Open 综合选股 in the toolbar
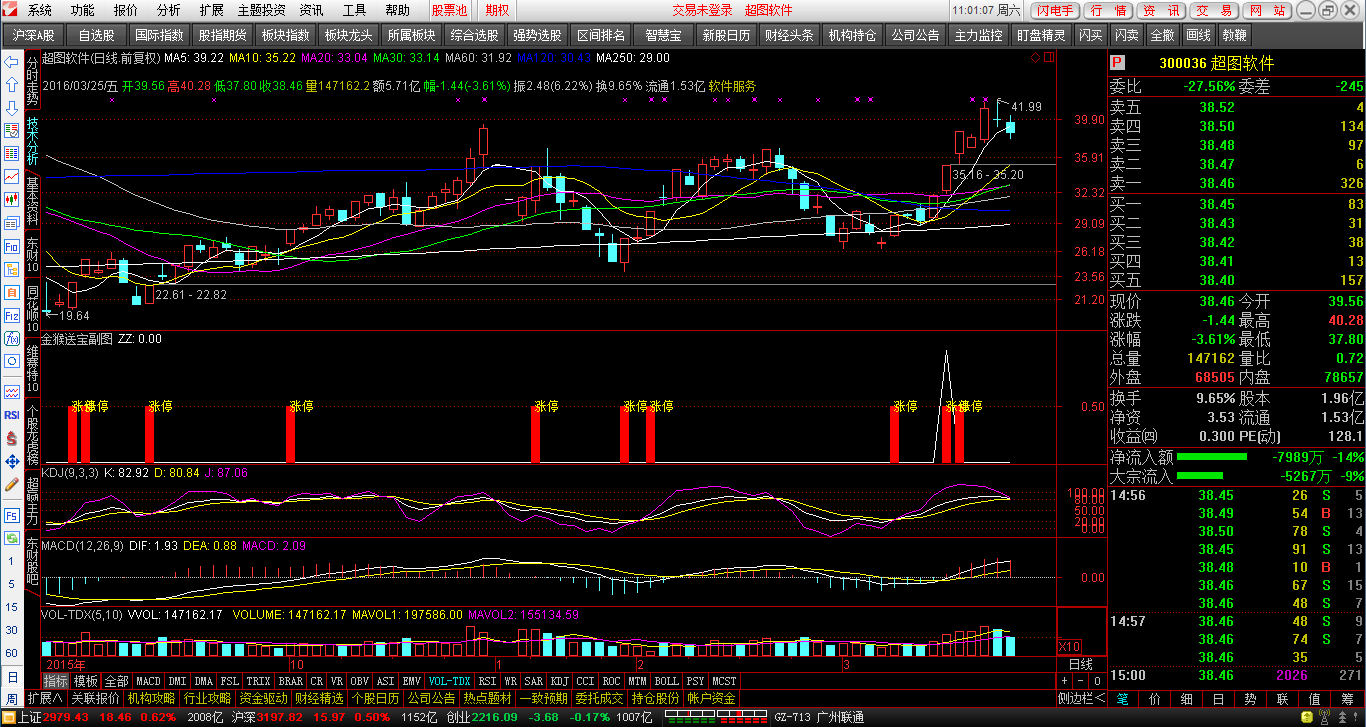The image size is (1366, 727). 475,35
